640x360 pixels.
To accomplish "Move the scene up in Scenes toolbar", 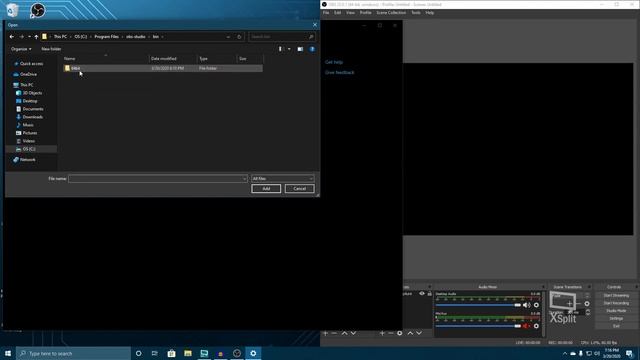I will (x=344, y=333).
